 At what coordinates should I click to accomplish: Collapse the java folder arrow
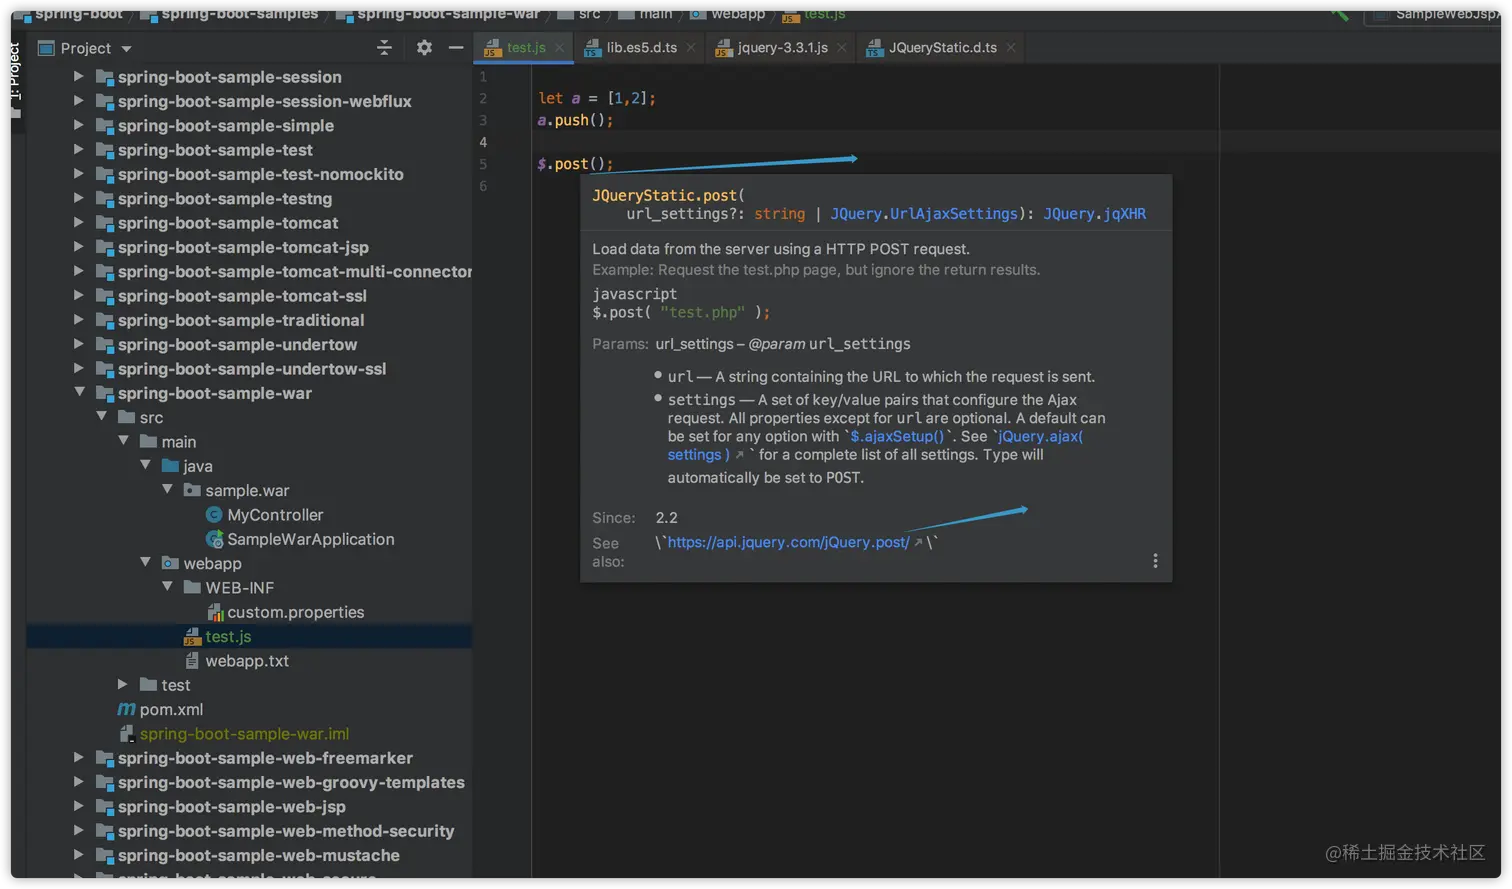coord(145,465)
